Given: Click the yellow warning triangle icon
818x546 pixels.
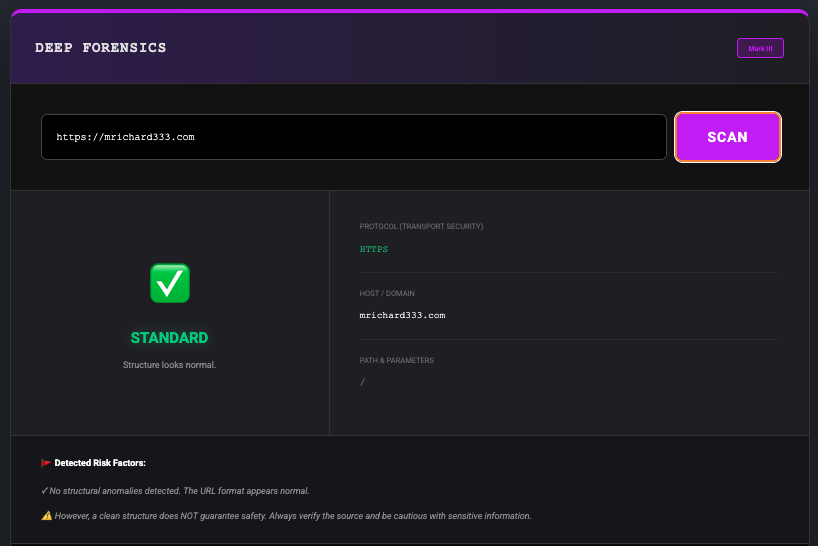Looking at the screenshot, I should pos(46,516).
